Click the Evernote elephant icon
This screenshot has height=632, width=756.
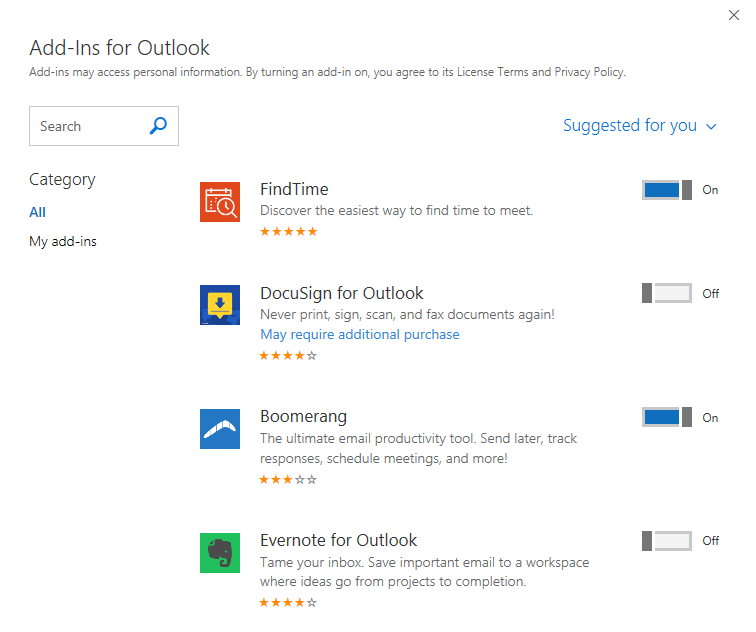point(220,553)
